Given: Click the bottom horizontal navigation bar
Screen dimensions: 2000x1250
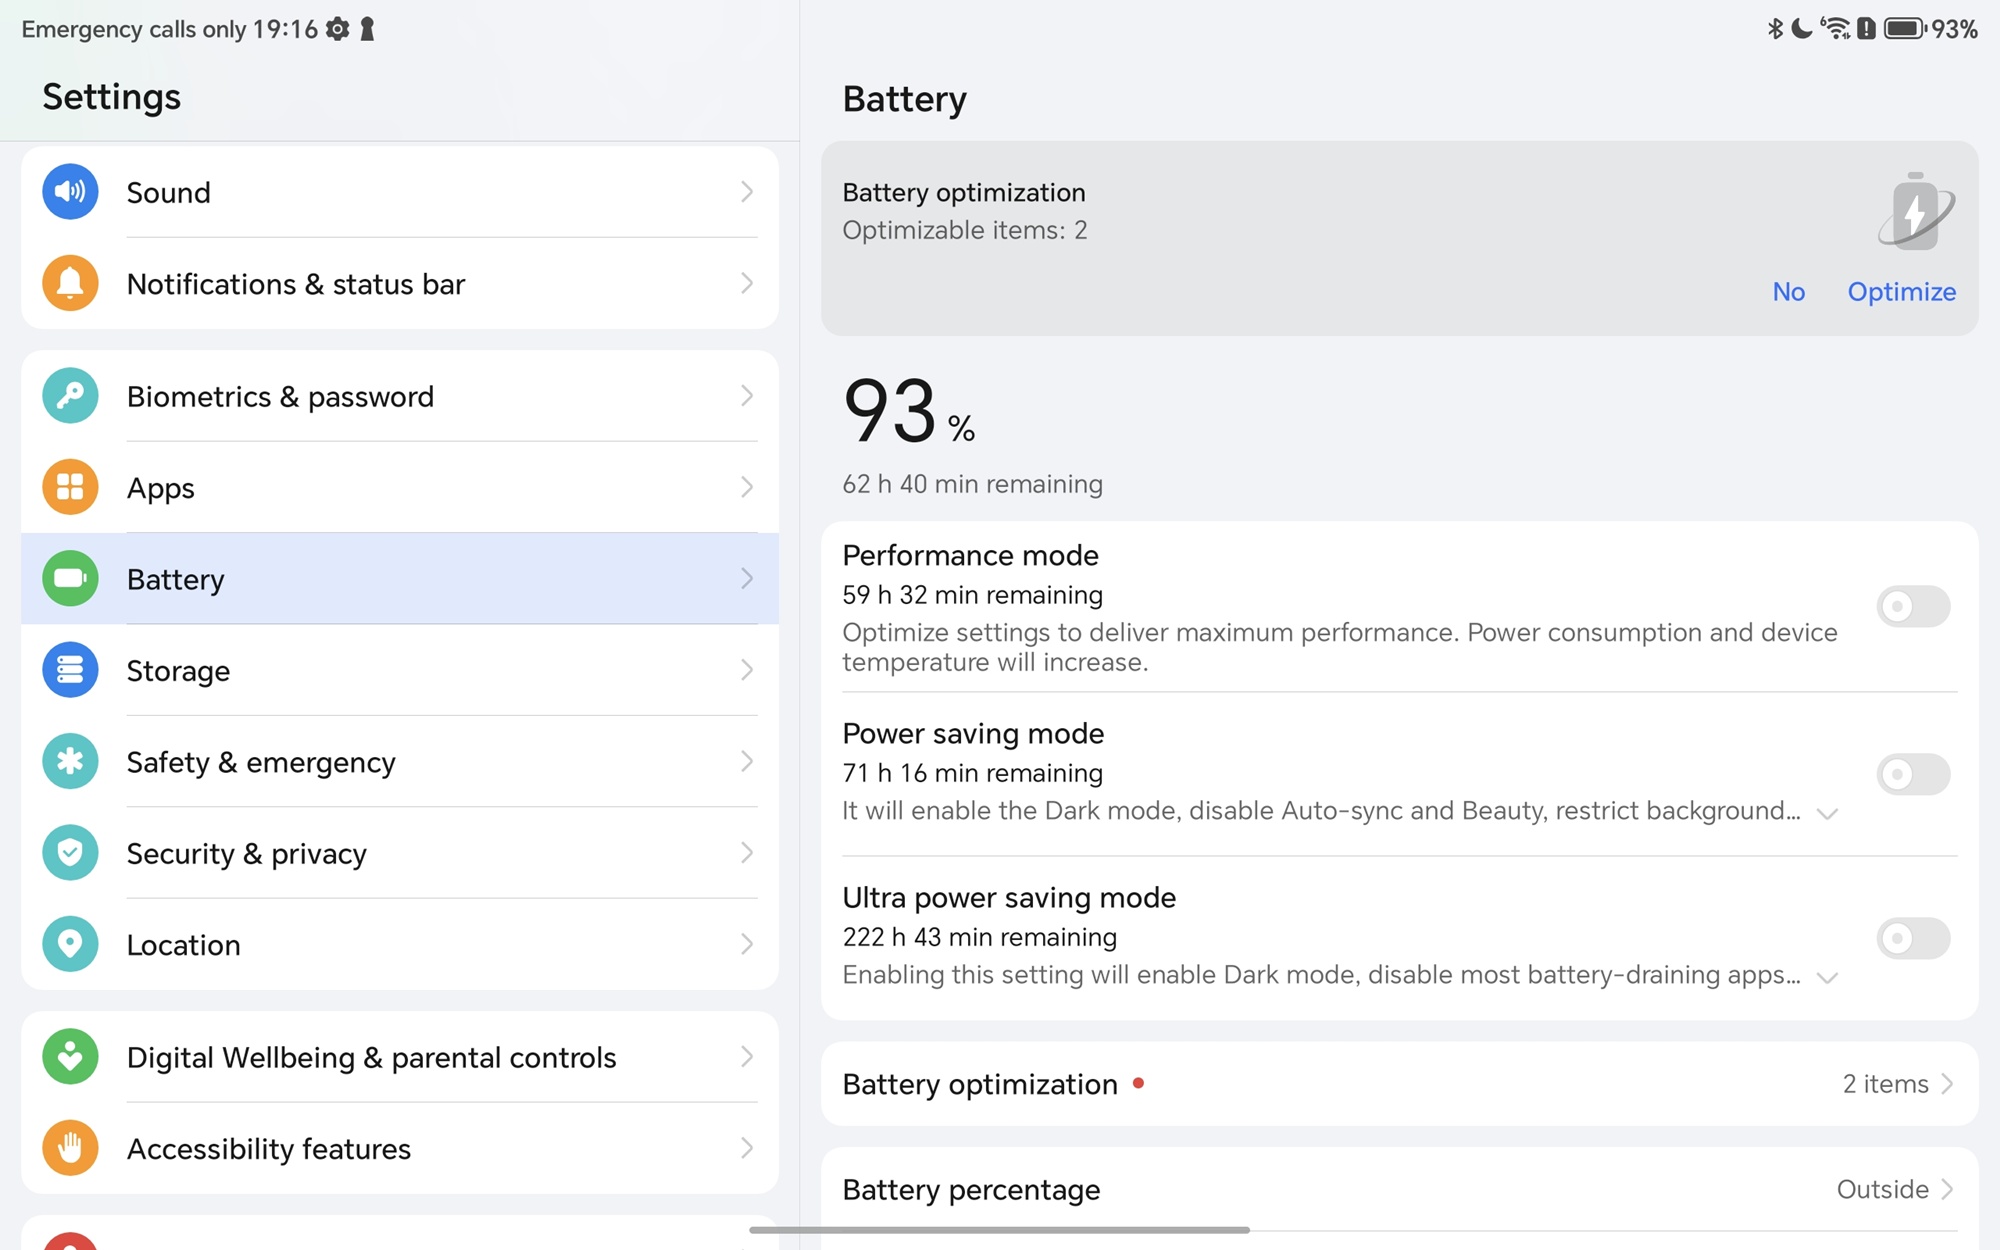Looking at the screenshot, I should pos(999,1230).
